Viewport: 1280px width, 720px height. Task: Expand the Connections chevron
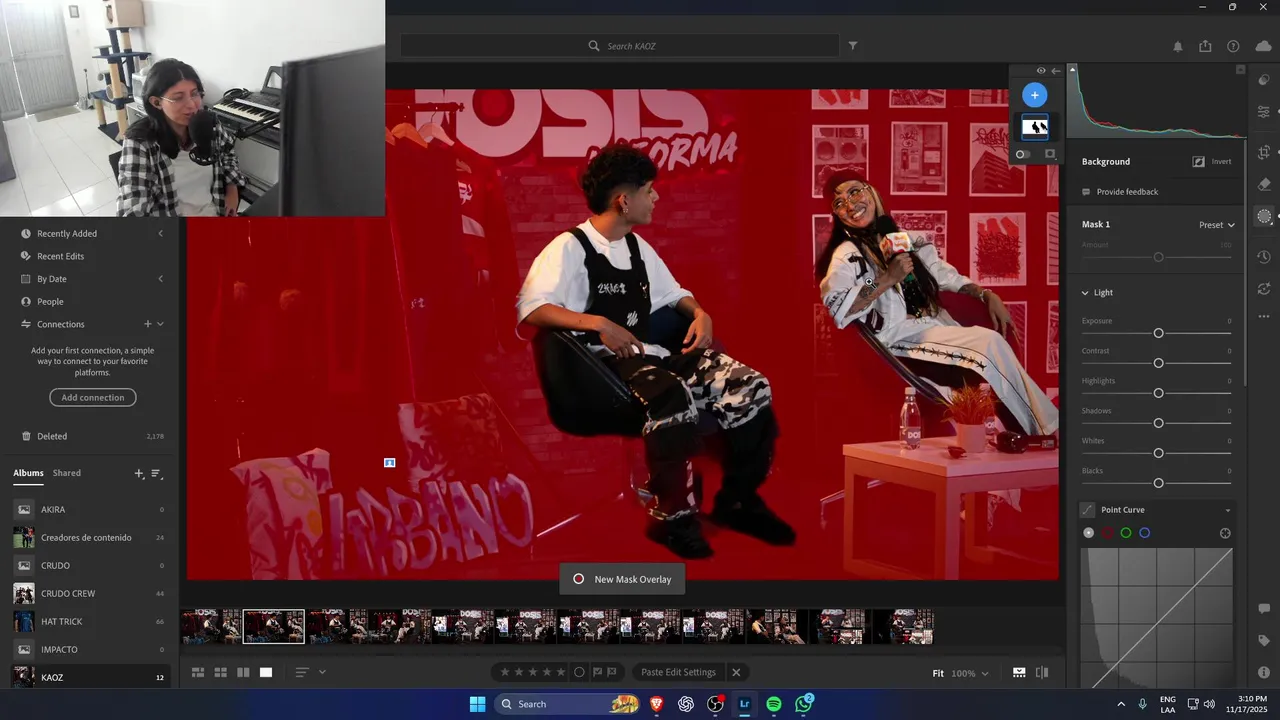coord(160,324)
